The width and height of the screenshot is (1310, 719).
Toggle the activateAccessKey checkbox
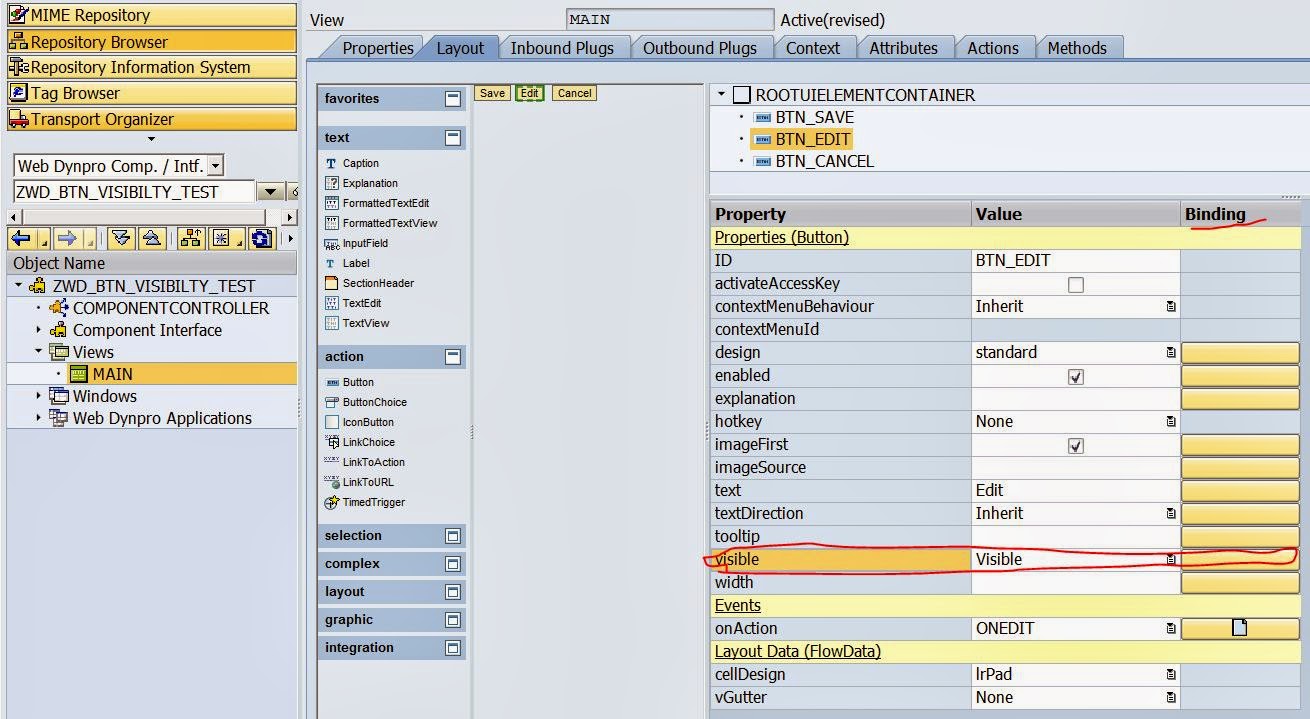click(1075, 284)
